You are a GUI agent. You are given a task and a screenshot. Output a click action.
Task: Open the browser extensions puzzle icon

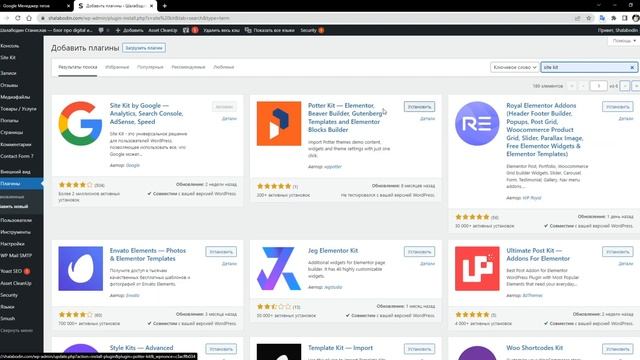click(613, 18)
